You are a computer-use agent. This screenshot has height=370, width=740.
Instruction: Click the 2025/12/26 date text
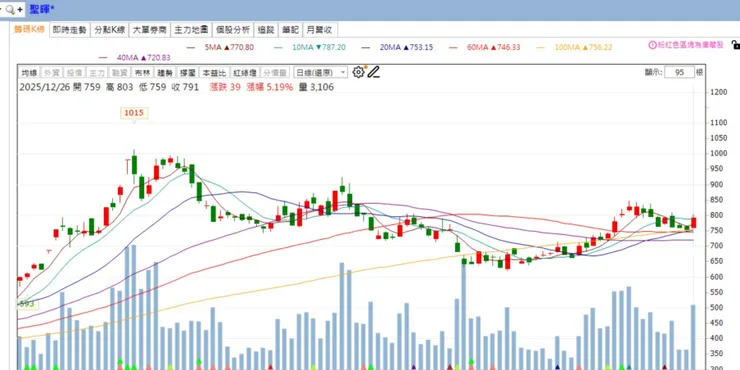point(45,87)
